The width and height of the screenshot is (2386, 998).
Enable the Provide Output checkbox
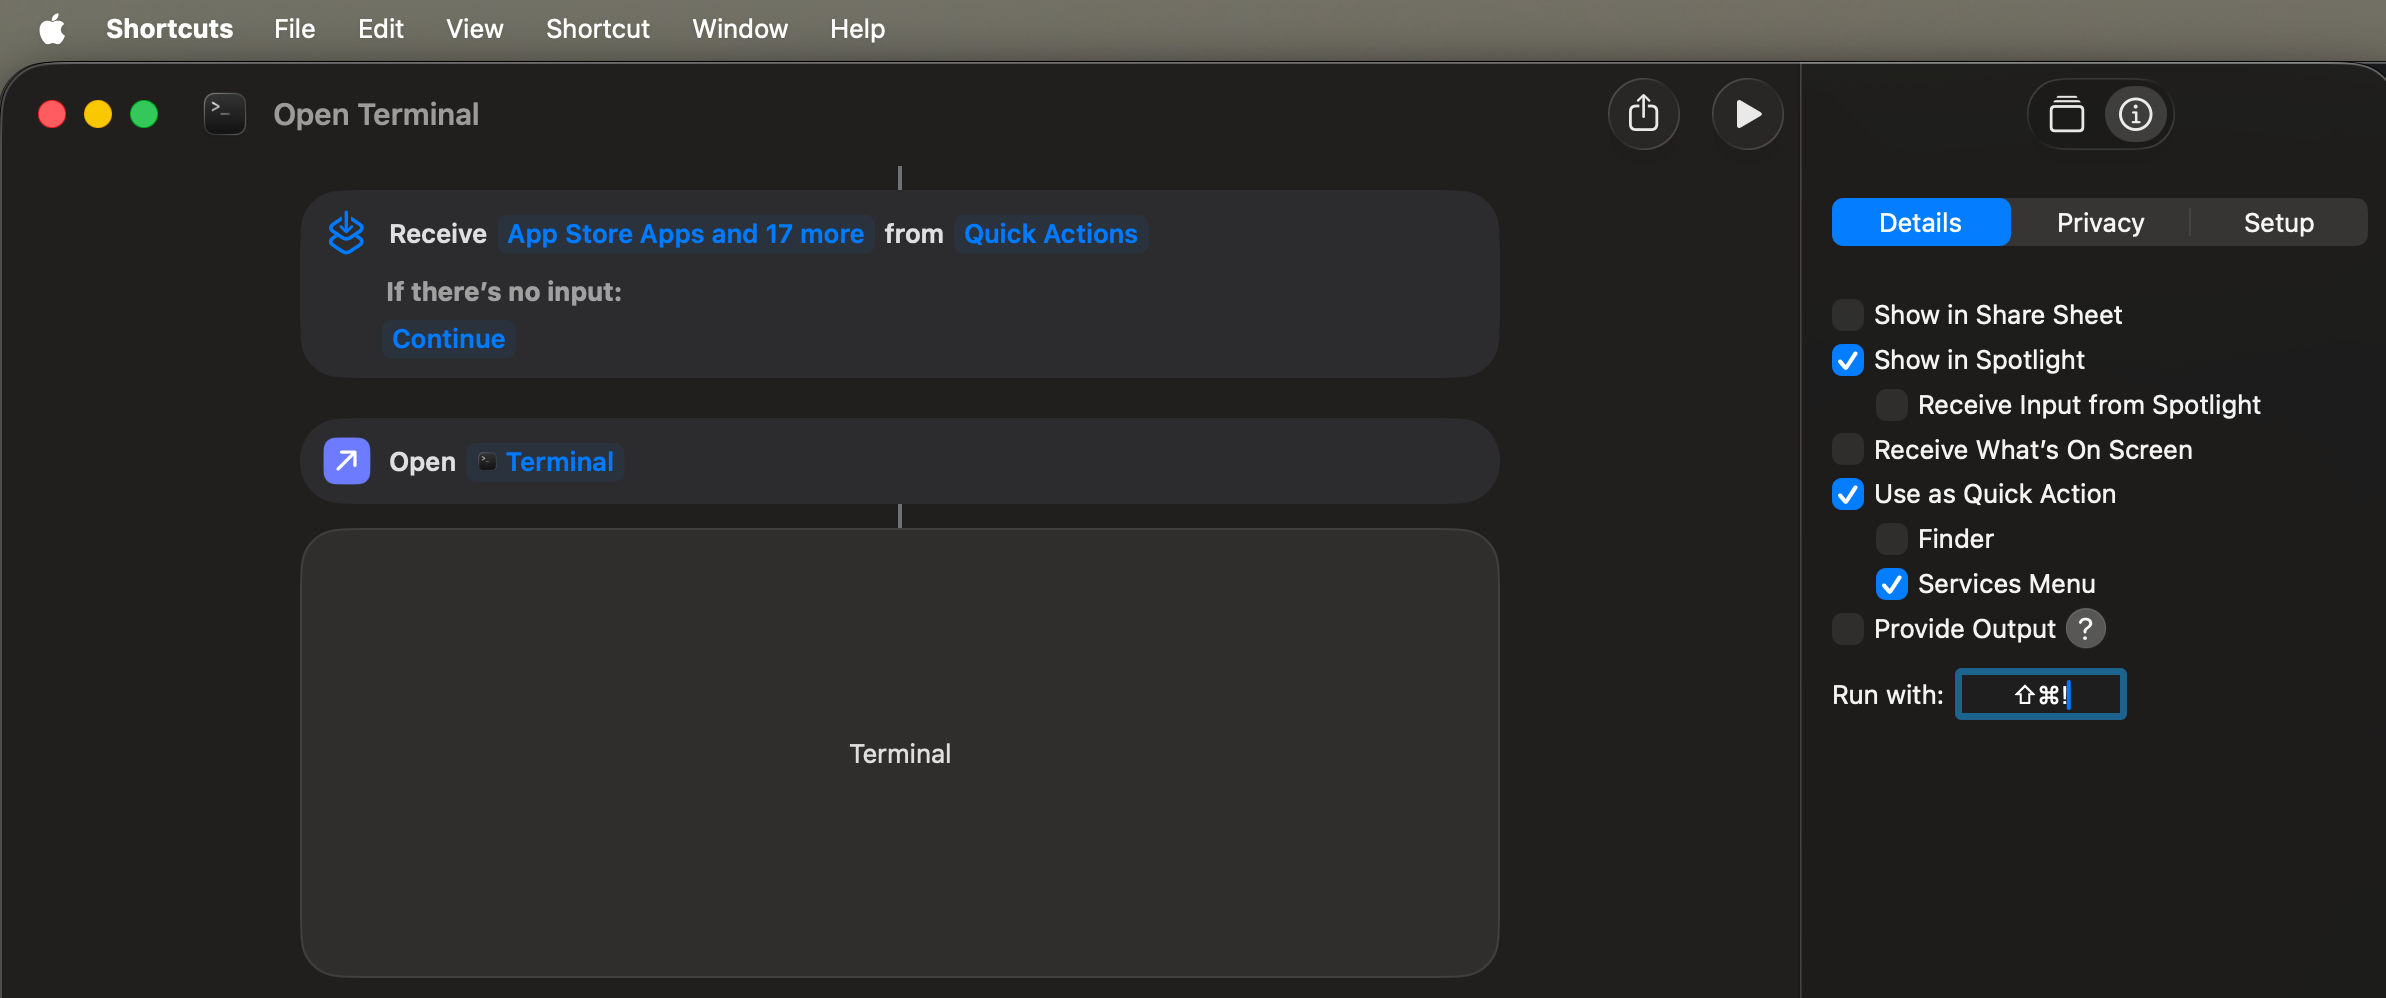pyautogui.click(x=1847, y=629)
